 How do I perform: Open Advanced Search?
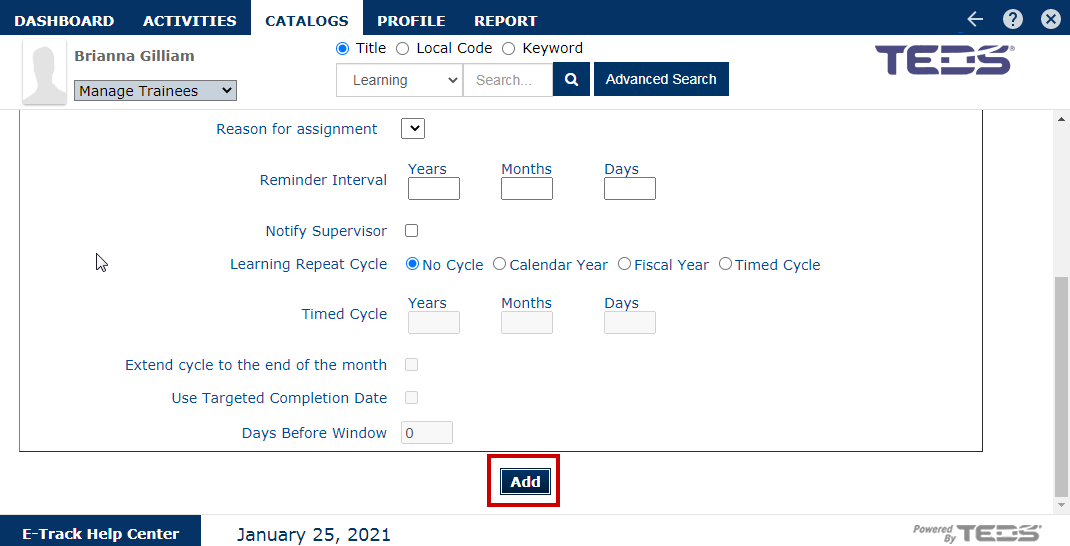(661, 80)
